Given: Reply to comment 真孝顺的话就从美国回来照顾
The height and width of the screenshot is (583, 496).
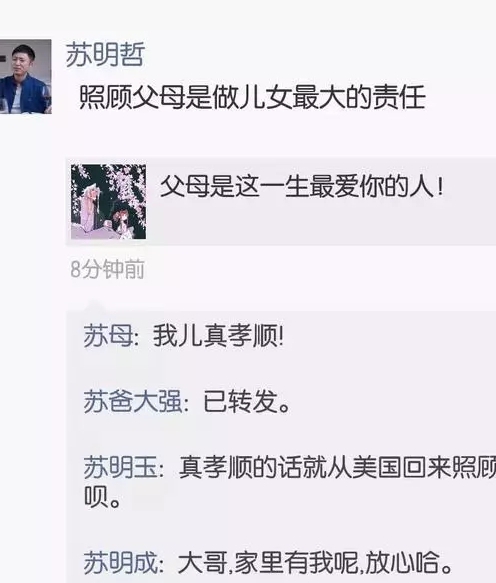Looking at the screenshot, I should pos(337,467).
